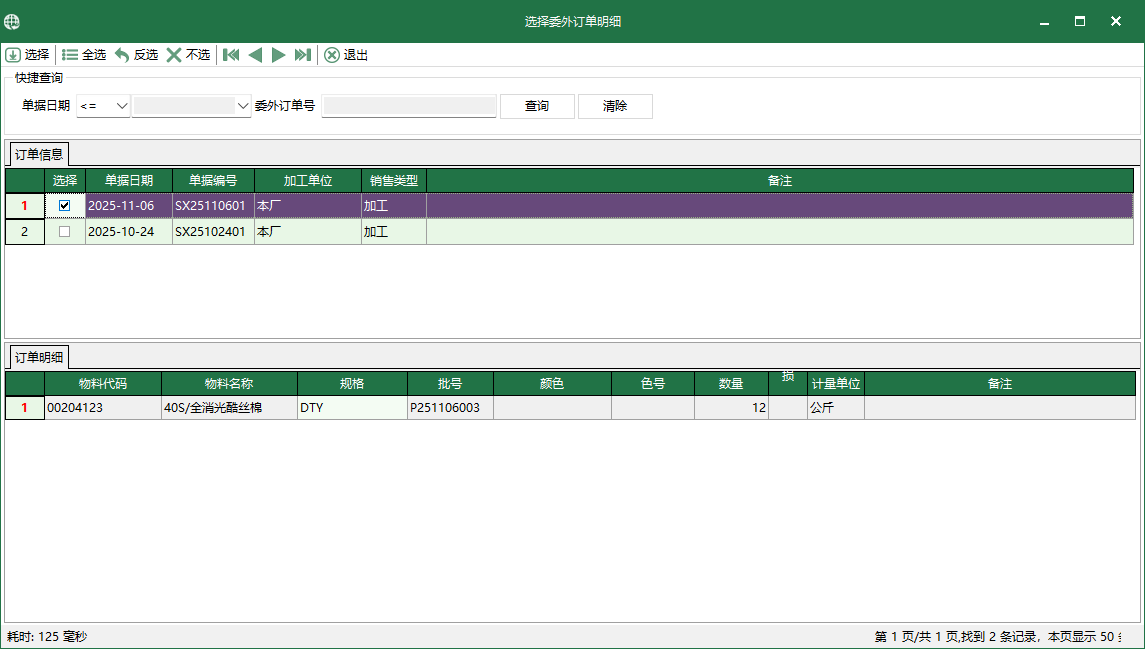Screen dimensions: 1145x649
Task: Go to the previous page arrow
Action: [255, 55]
